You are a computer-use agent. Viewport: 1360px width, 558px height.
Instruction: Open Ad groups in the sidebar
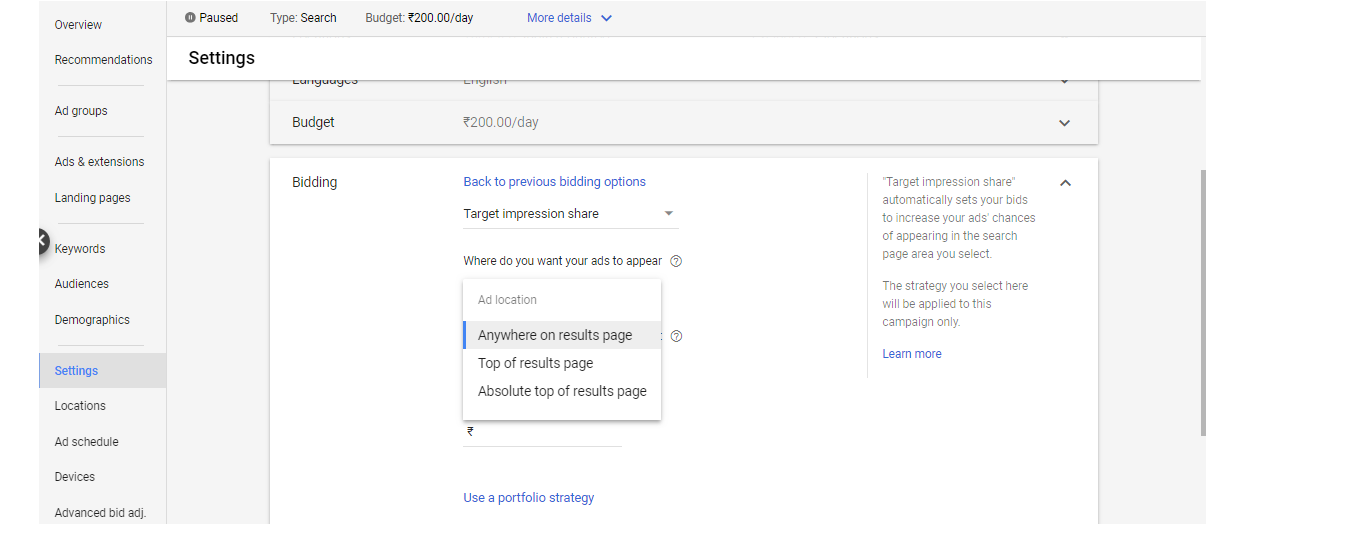coord(81,111)
